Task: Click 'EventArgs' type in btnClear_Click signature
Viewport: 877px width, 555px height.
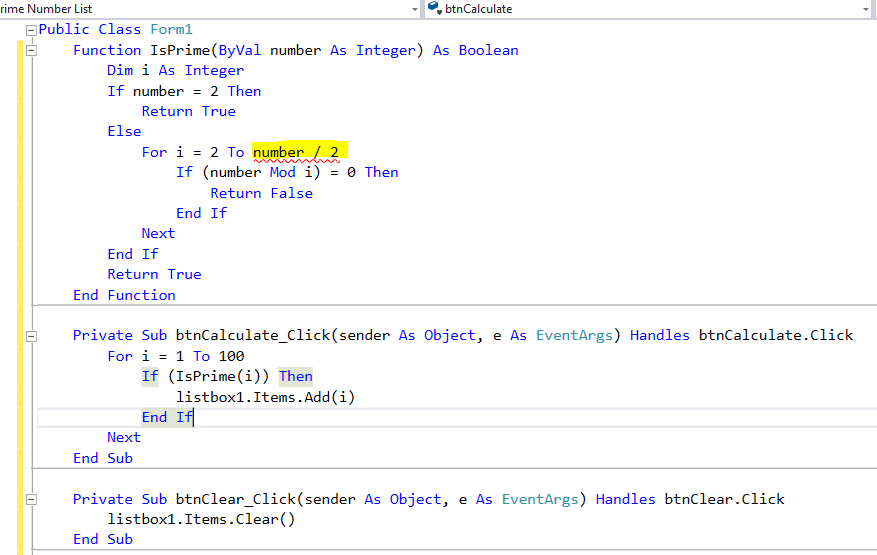Action: pyautogui.click(x=540, y=499)
